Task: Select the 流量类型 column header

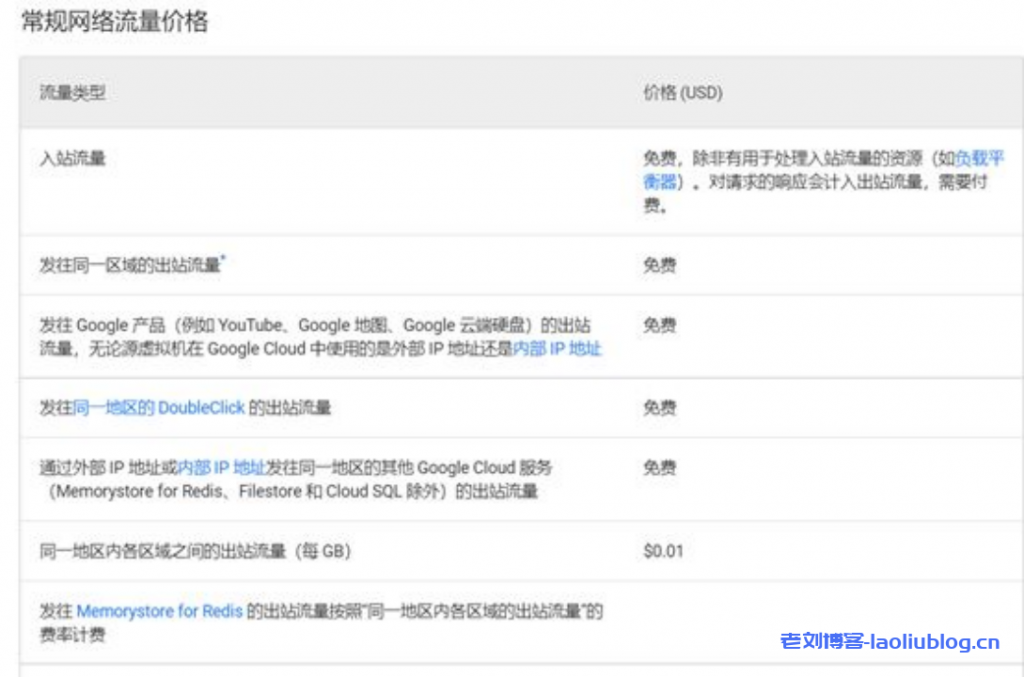Action: pos(72,93)
